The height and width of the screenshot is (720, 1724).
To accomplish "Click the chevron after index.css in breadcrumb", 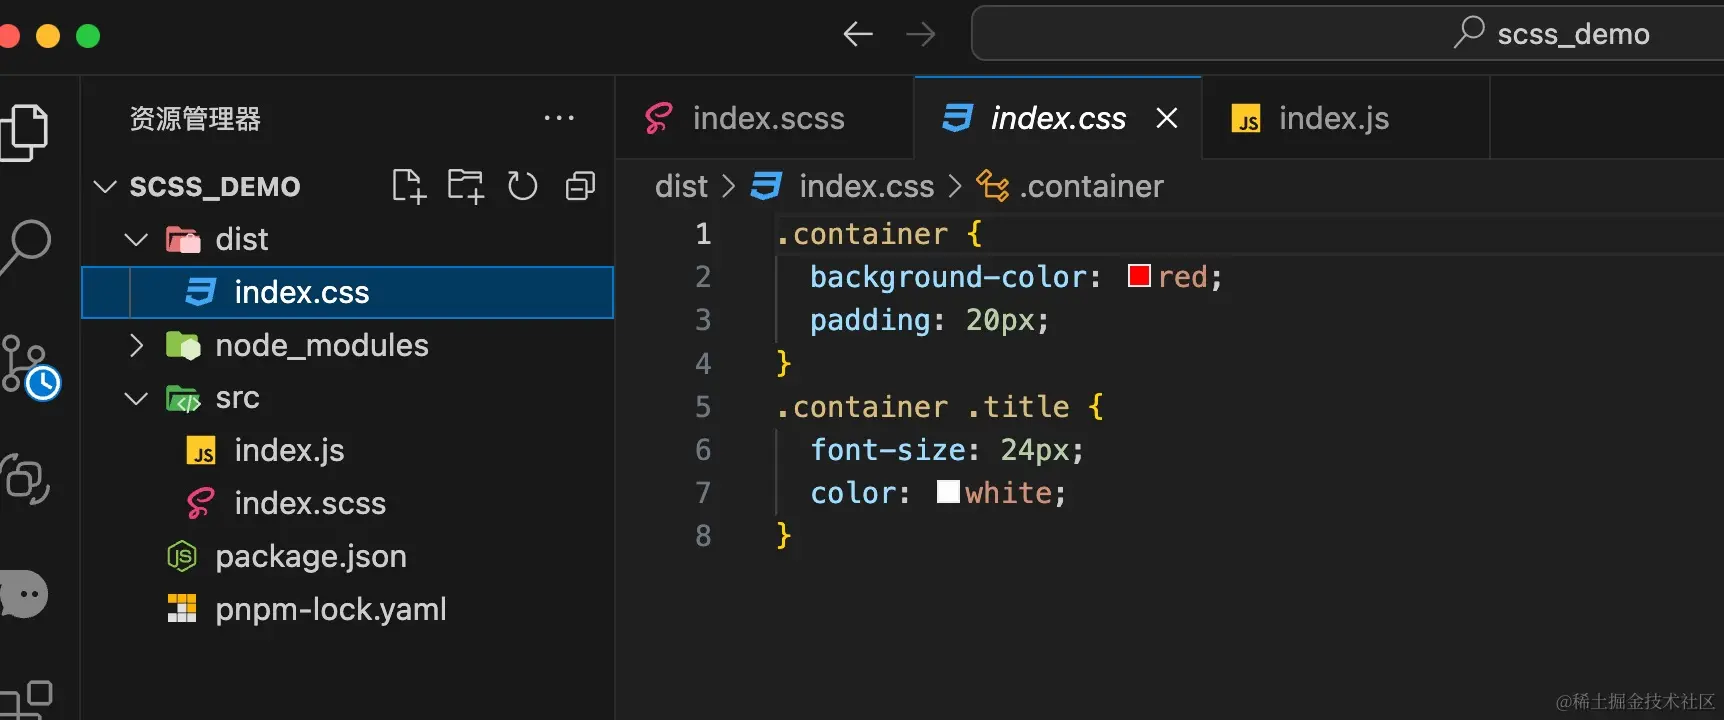I will tap(955, 186).
